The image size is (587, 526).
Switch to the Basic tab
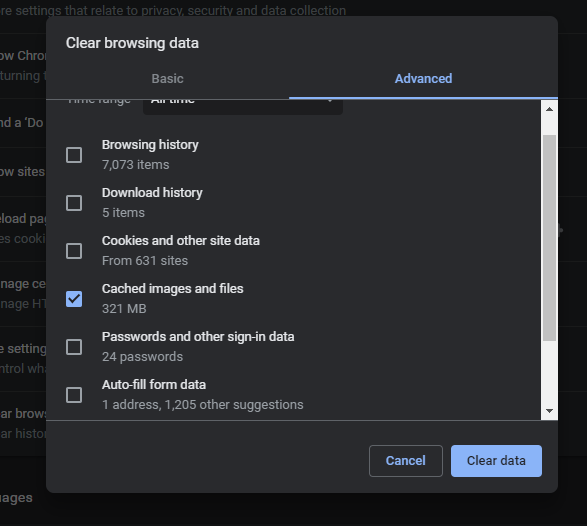tap(167, 79)
